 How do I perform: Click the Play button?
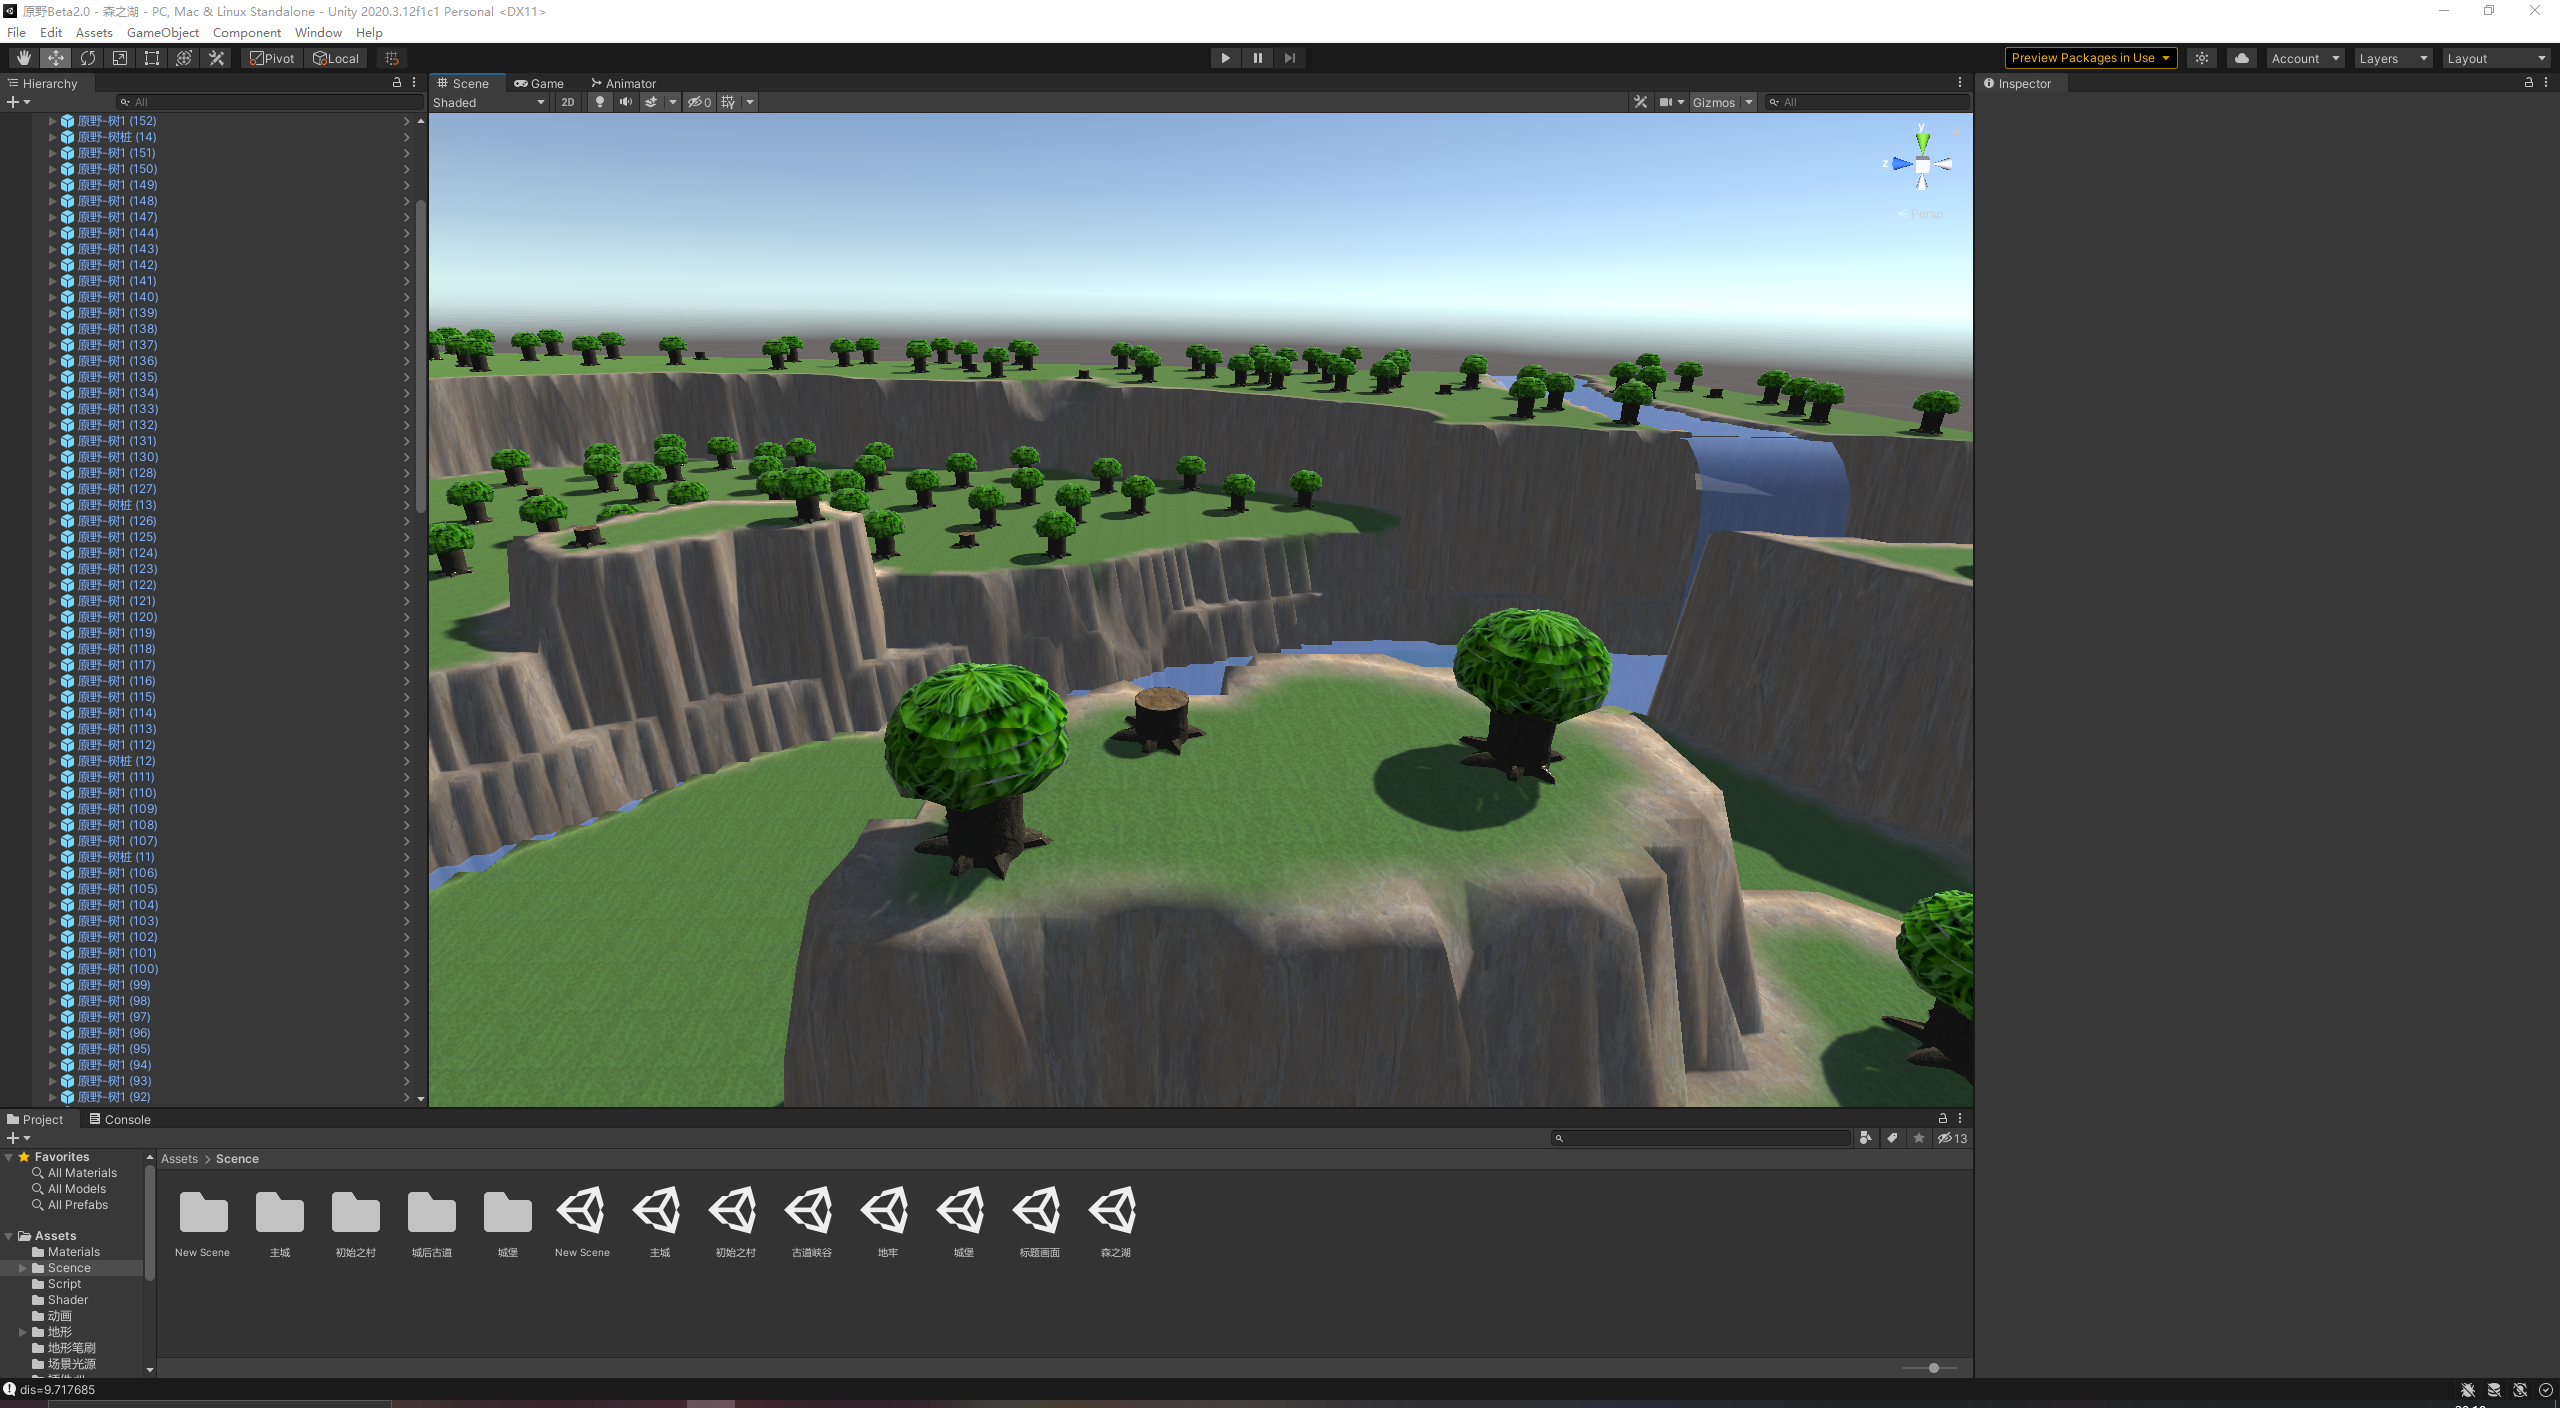[1225, 58]
